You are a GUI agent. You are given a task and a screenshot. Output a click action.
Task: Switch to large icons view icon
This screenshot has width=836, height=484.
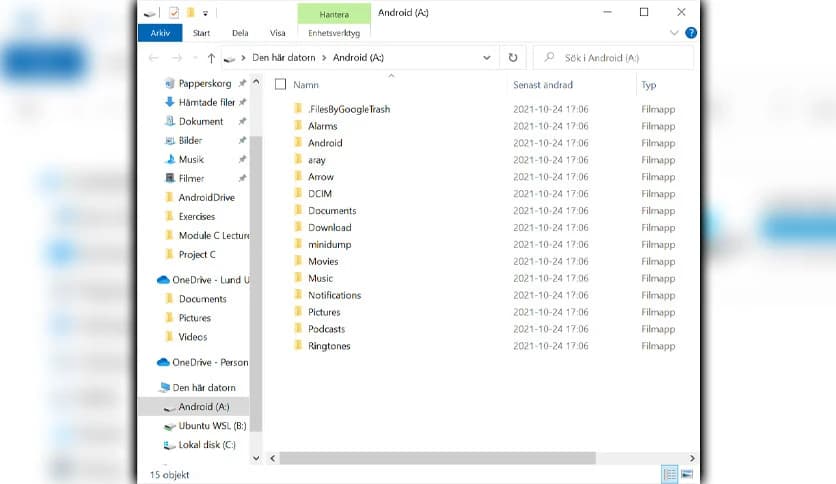pos(687,474)
